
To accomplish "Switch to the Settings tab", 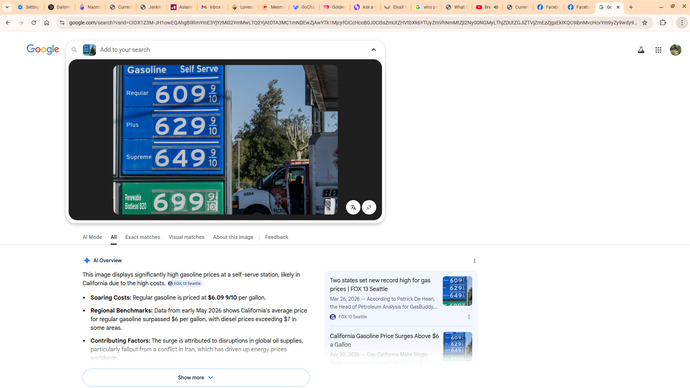I will (28, 7).
